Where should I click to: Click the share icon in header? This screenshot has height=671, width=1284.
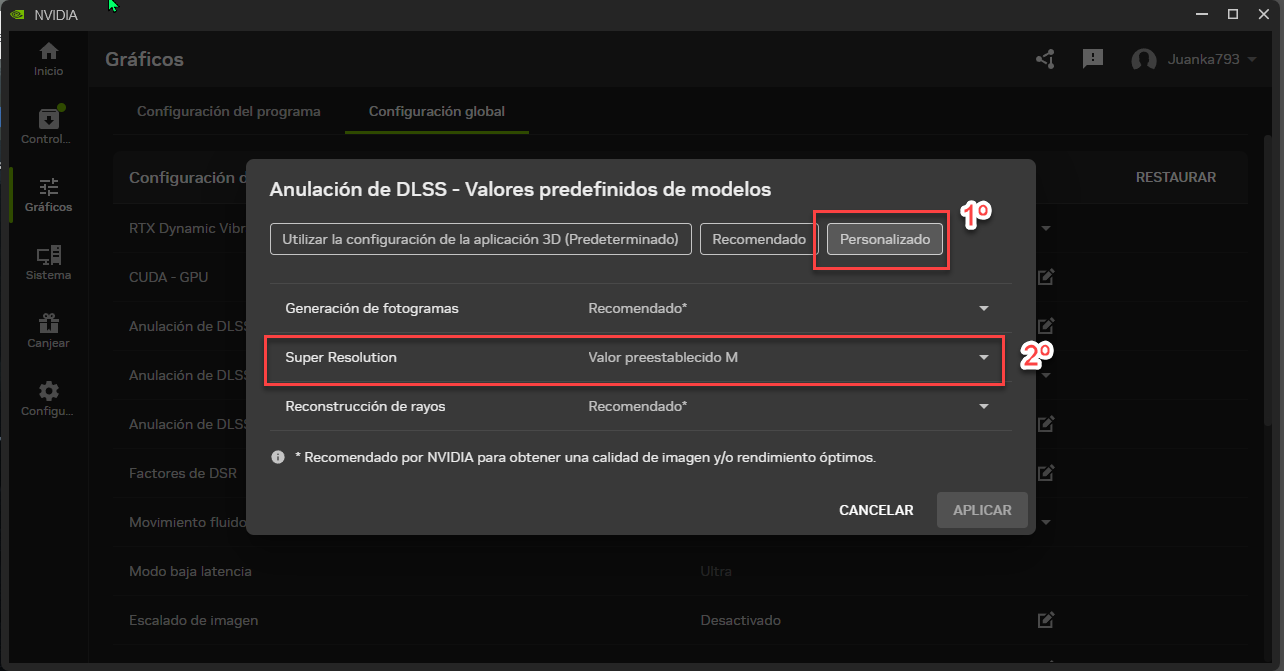click(1045, 60)
